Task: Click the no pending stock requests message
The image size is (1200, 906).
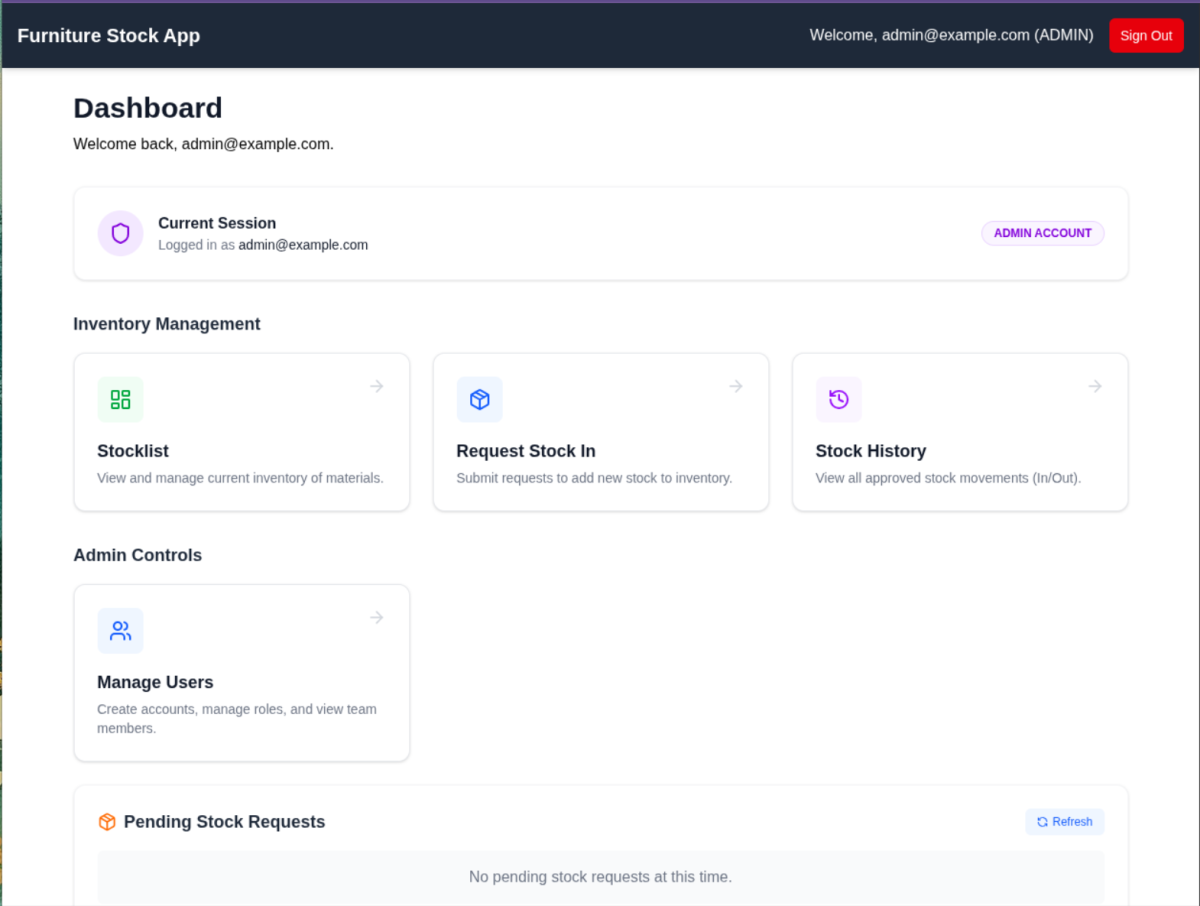Action: coord(600,877)
